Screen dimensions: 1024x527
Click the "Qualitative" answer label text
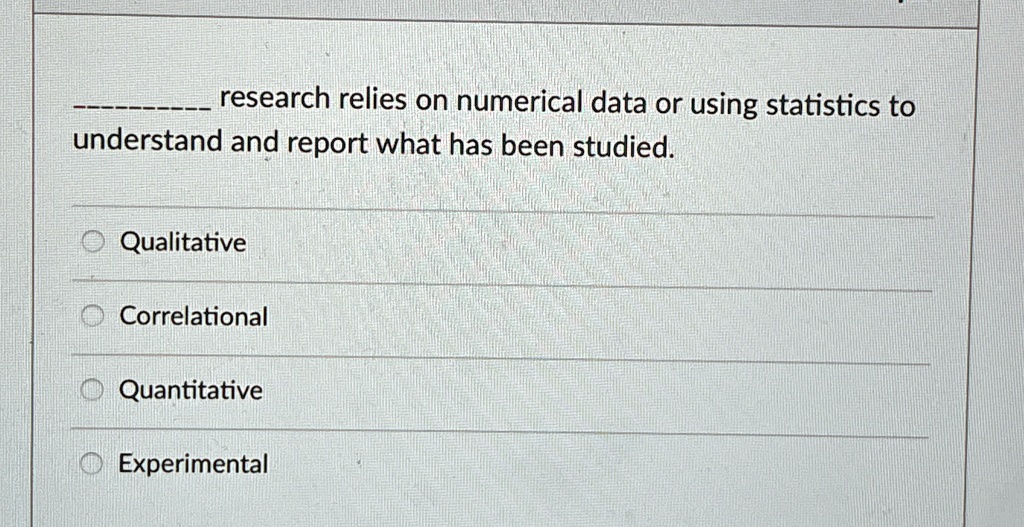184,243
